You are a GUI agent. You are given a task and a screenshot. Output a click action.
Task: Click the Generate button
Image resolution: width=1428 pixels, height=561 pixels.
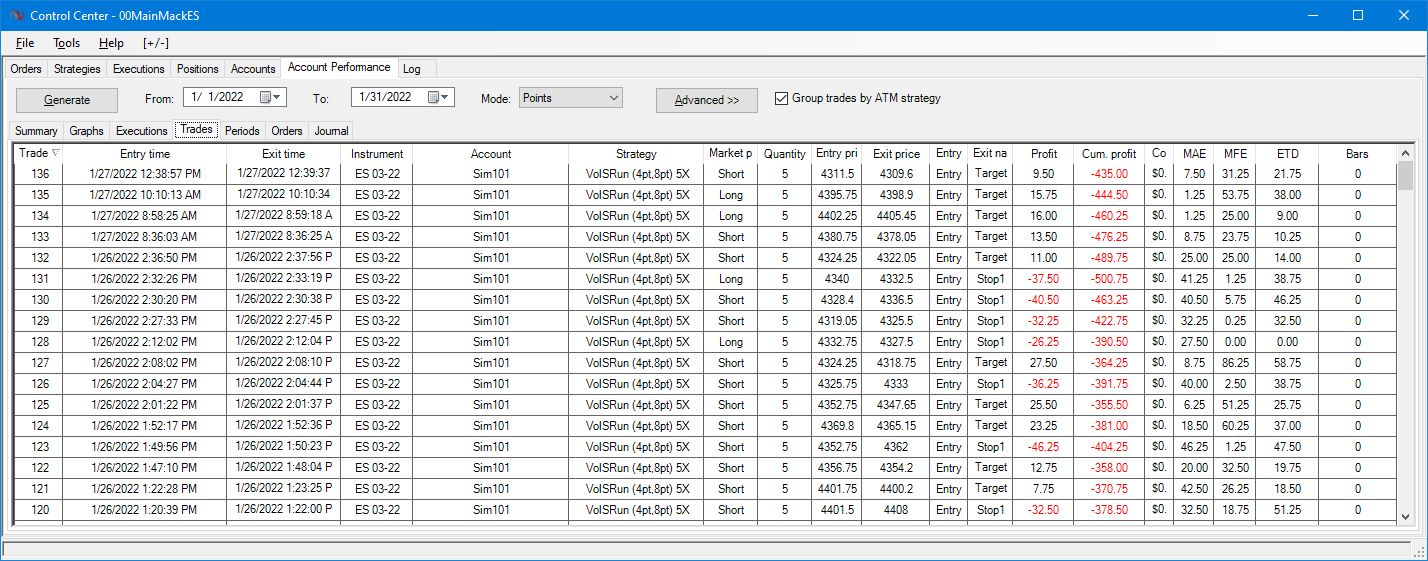tap(67, 100)
